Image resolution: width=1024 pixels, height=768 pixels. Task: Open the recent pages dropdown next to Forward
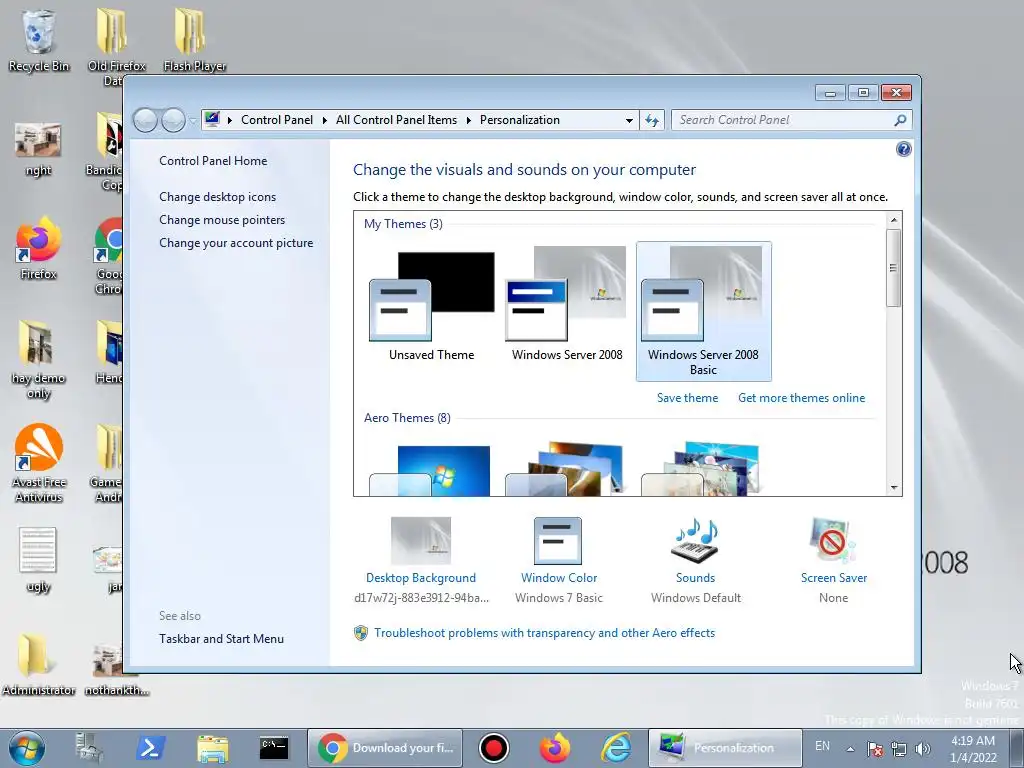[192, 120]
